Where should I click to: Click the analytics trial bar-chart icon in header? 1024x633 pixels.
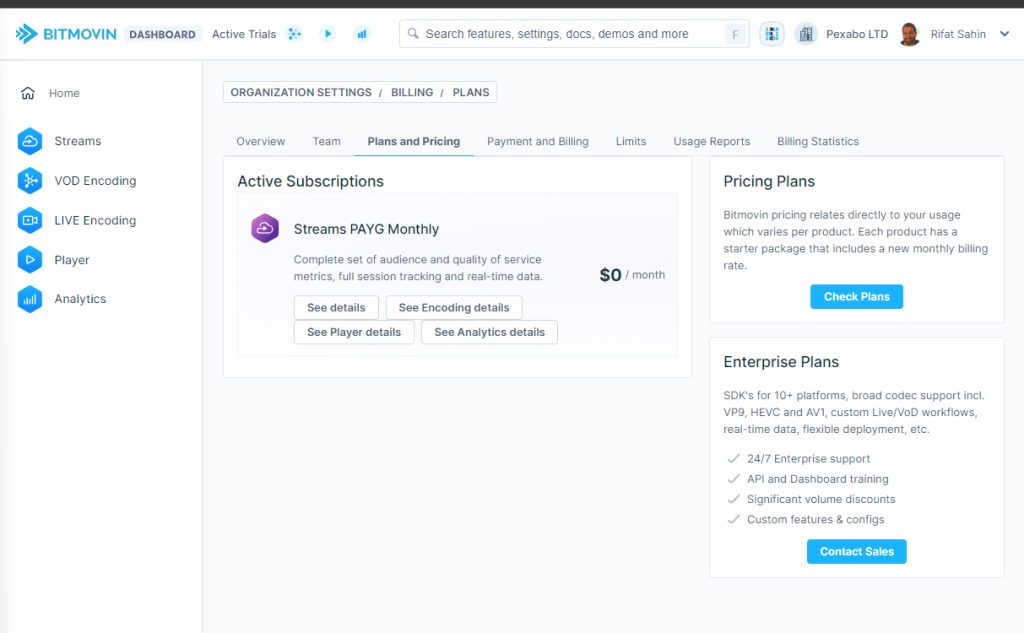tap(362, 34)
